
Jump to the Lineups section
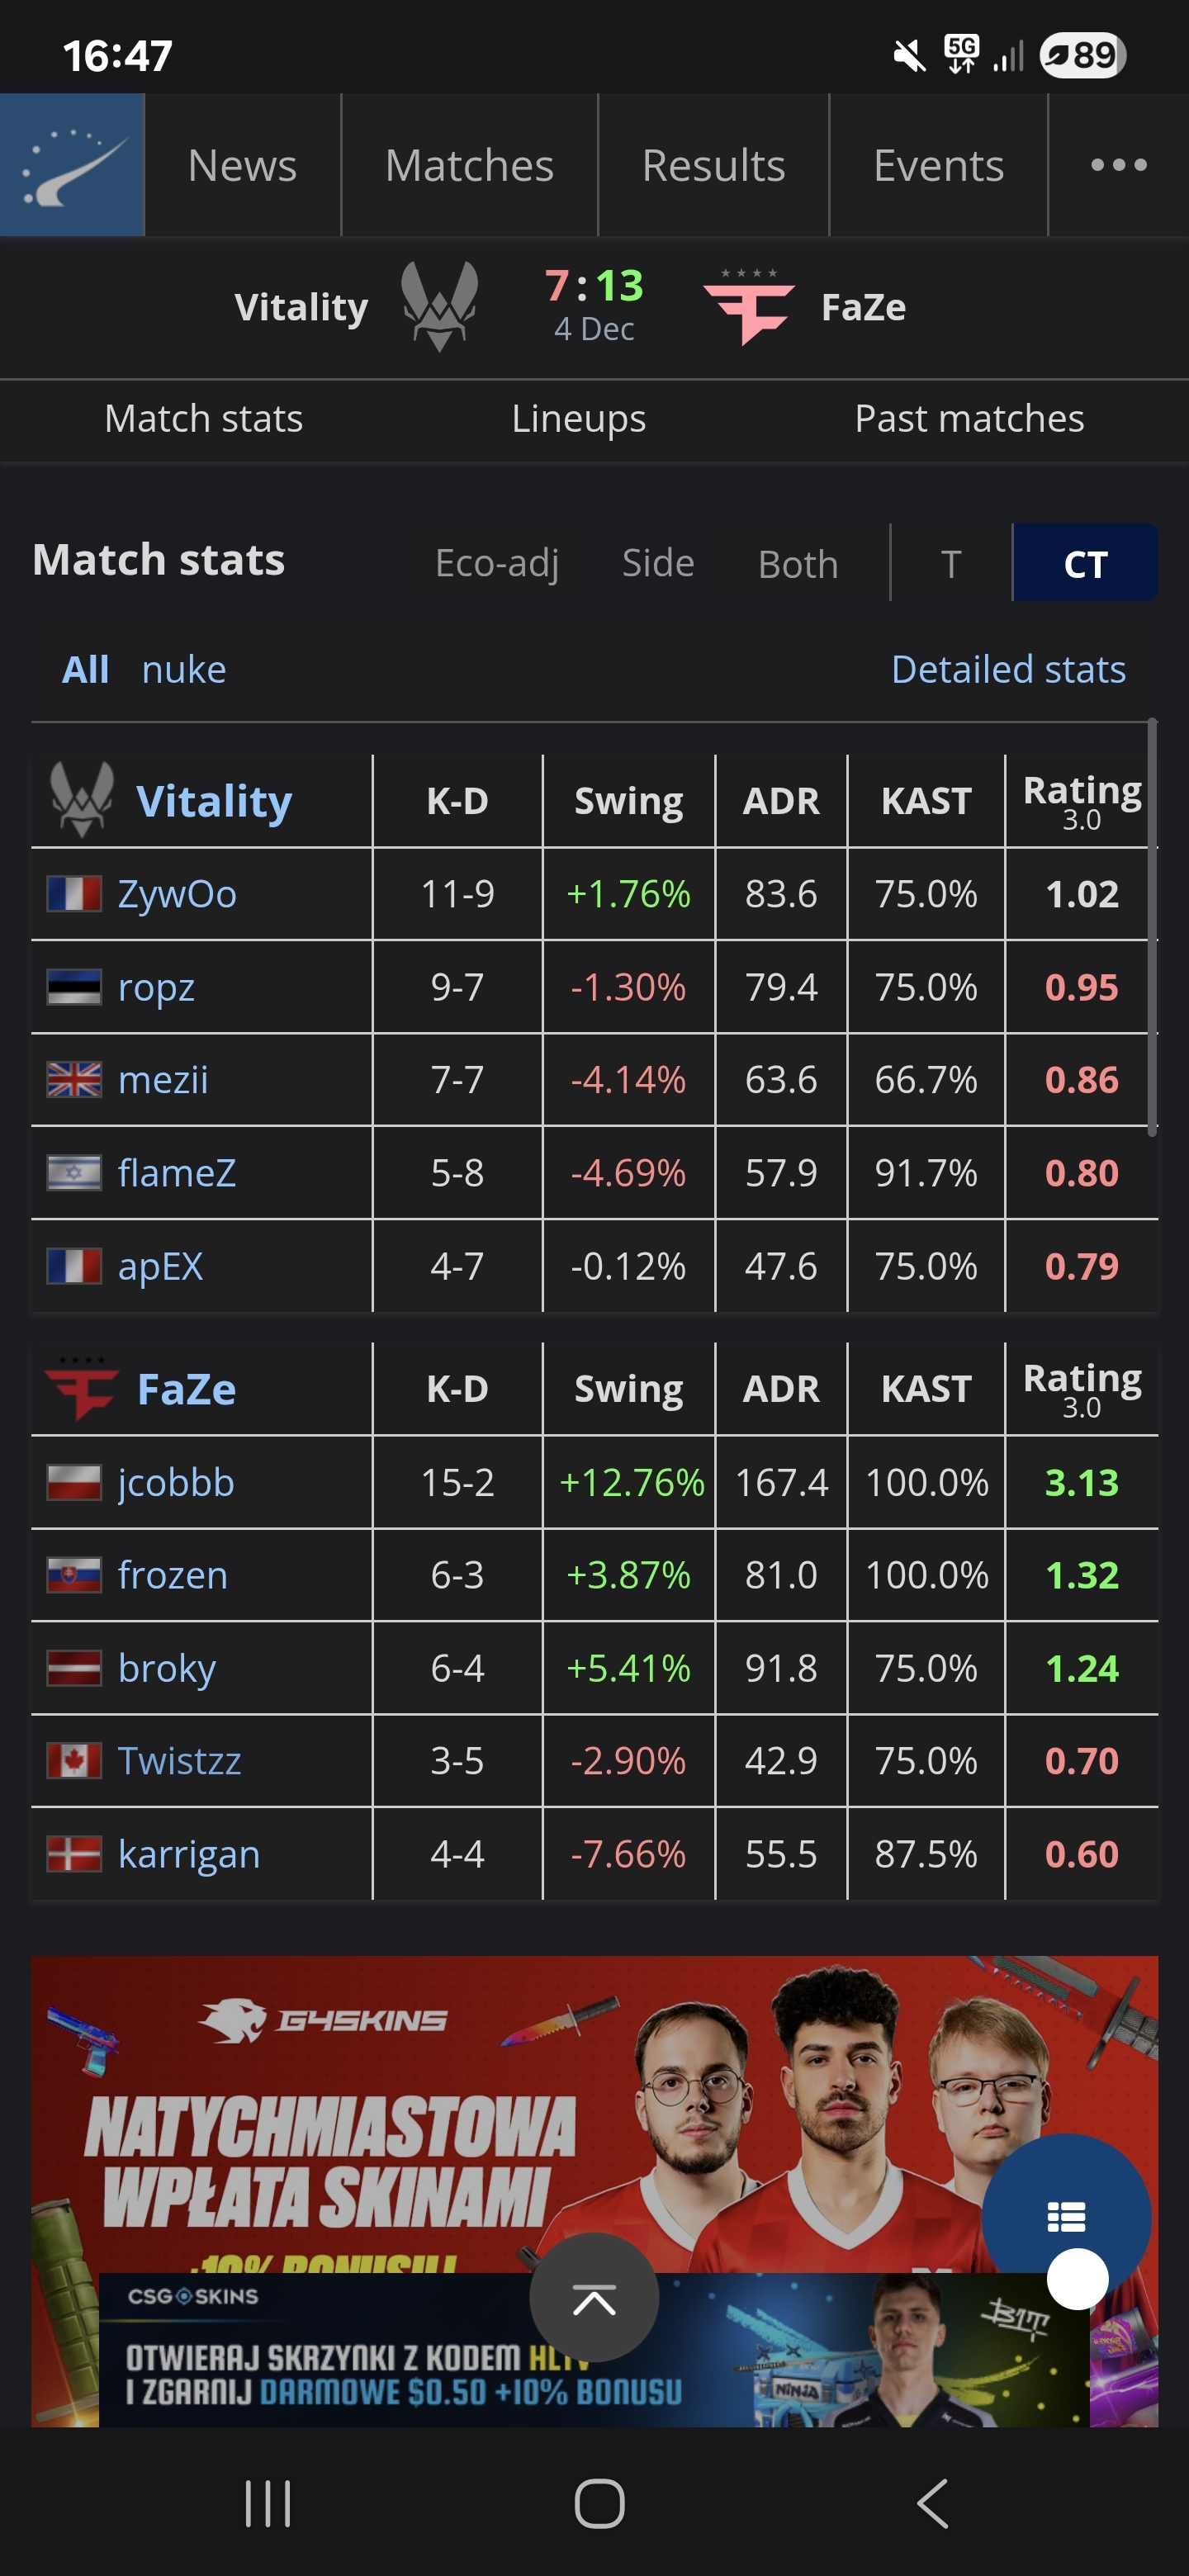(578, 419)
